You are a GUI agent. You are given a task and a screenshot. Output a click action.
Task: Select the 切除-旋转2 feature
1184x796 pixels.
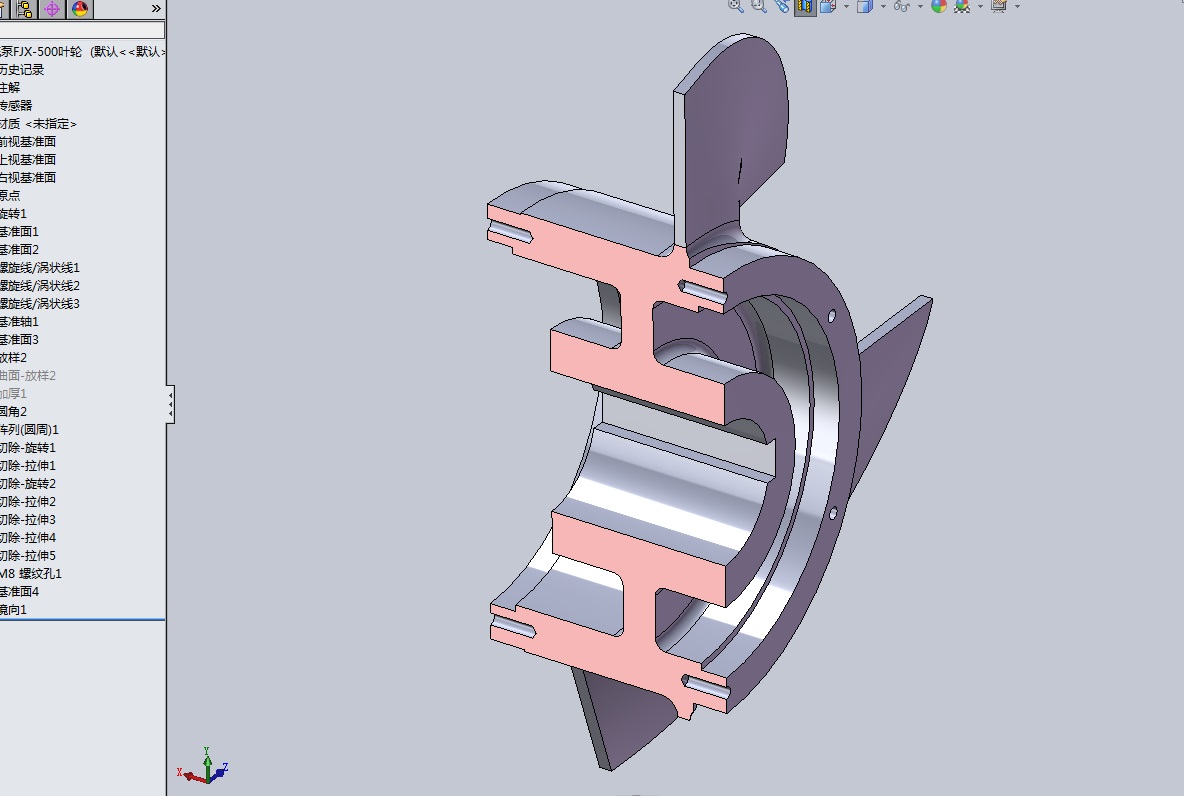pos(28,483)
